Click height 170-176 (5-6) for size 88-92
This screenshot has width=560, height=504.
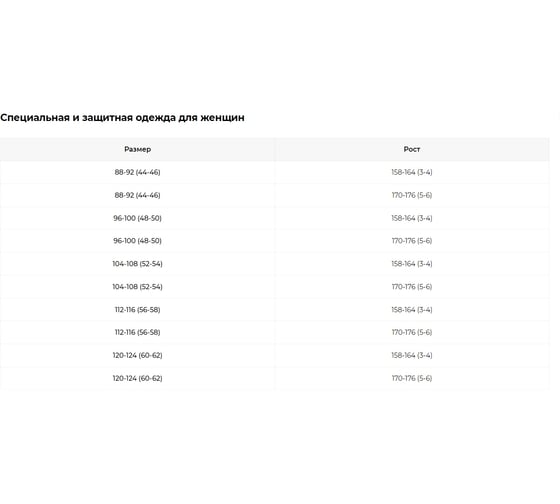(x=412, y=195)
